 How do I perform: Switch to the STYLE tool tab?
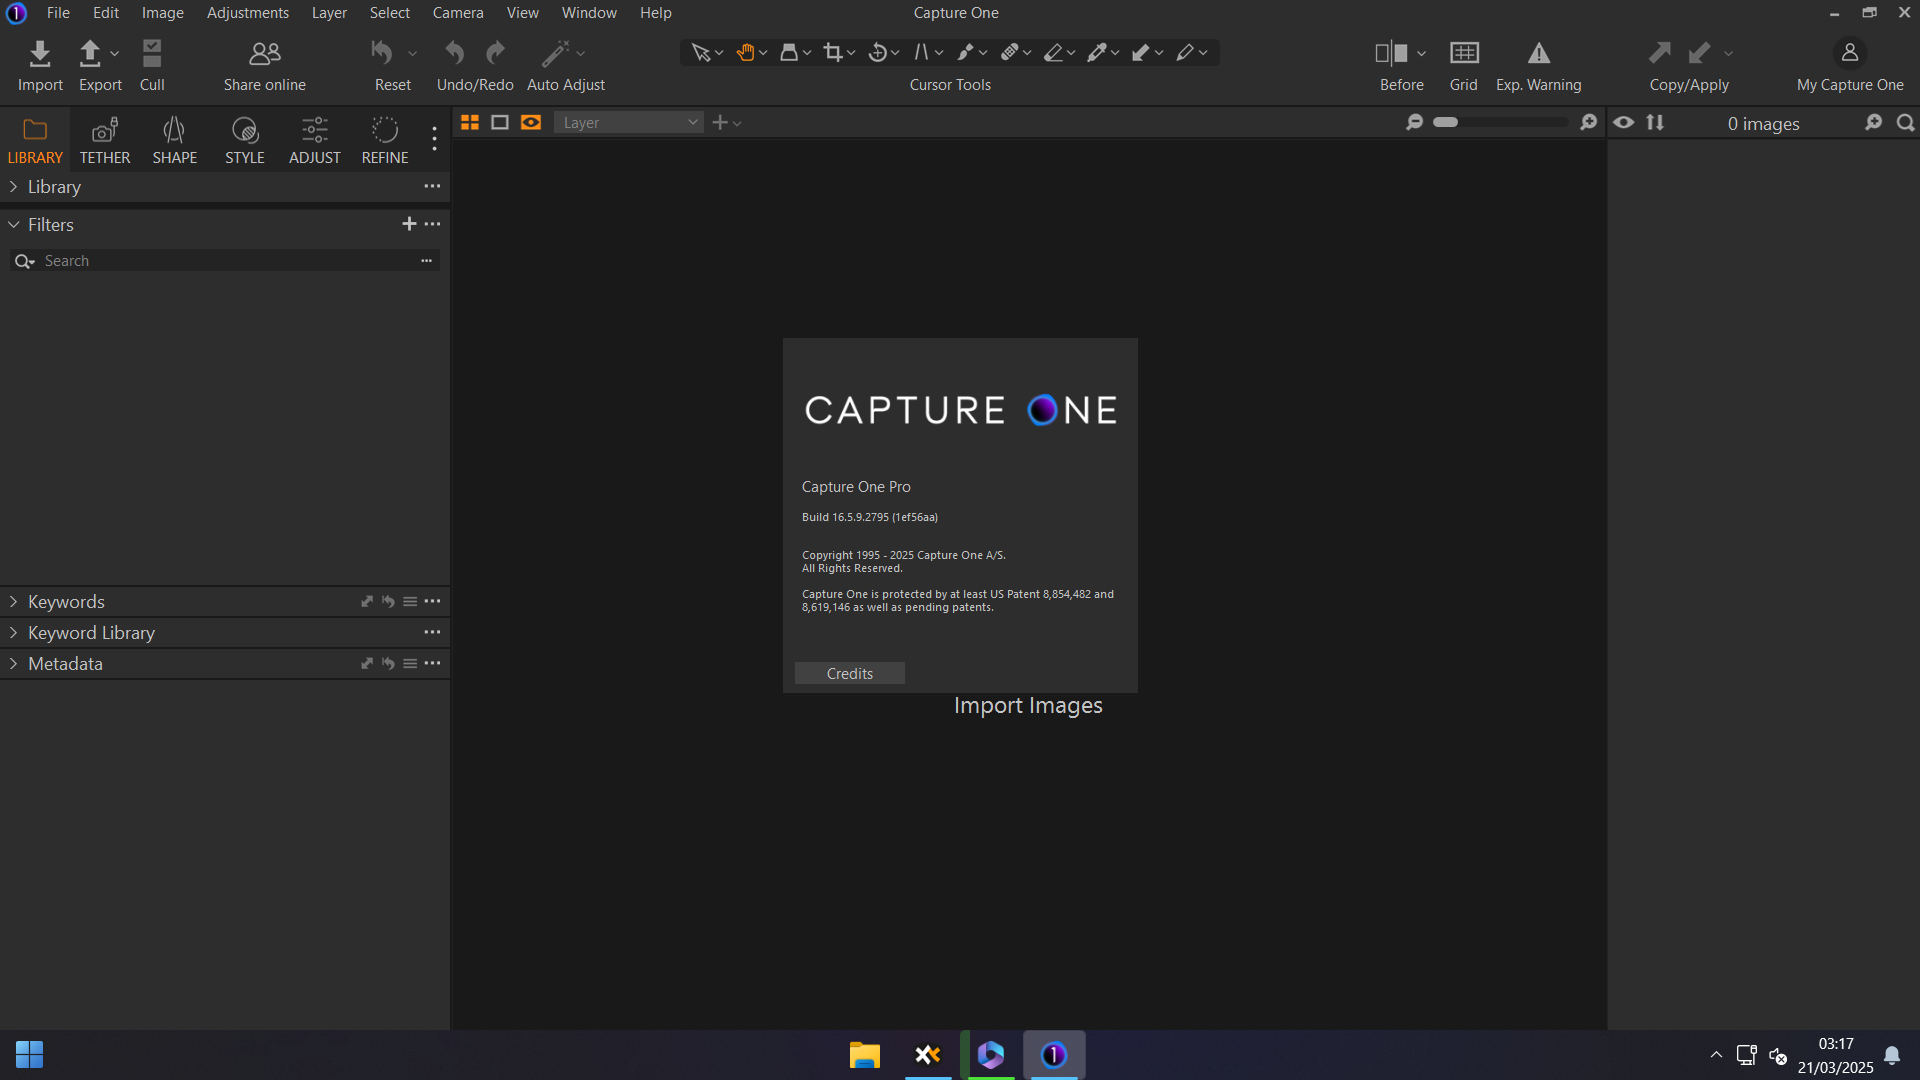click(x=245, y=141)
